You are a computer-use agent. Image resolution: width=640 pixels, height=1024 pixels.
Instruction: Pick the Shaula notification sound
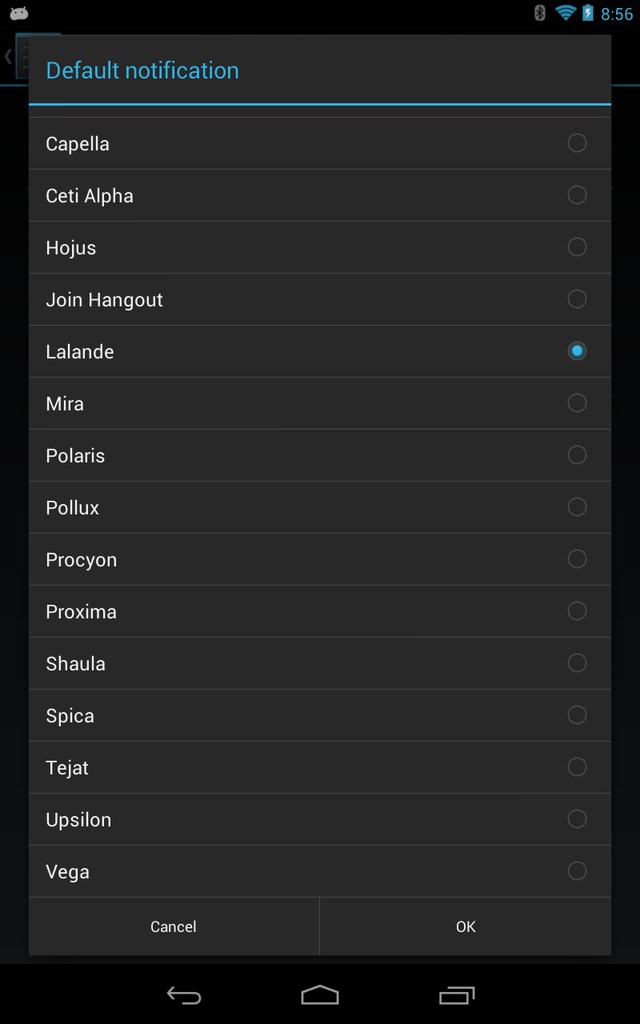click(320, 663)
